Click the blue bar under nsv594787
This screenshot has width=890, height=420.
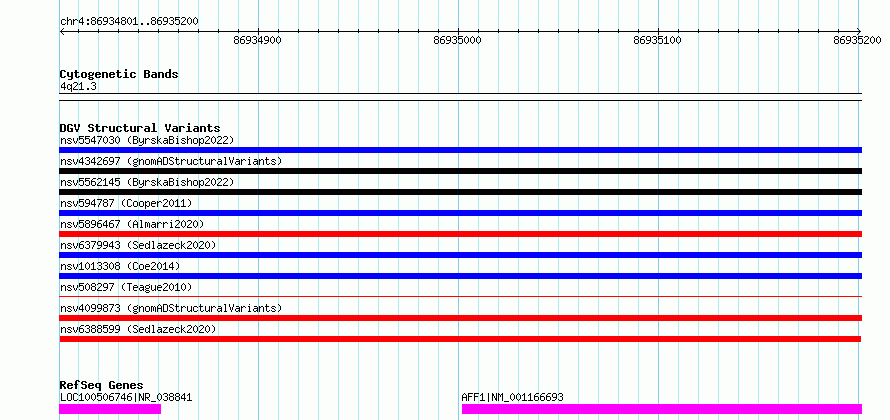tap(460, 213)
